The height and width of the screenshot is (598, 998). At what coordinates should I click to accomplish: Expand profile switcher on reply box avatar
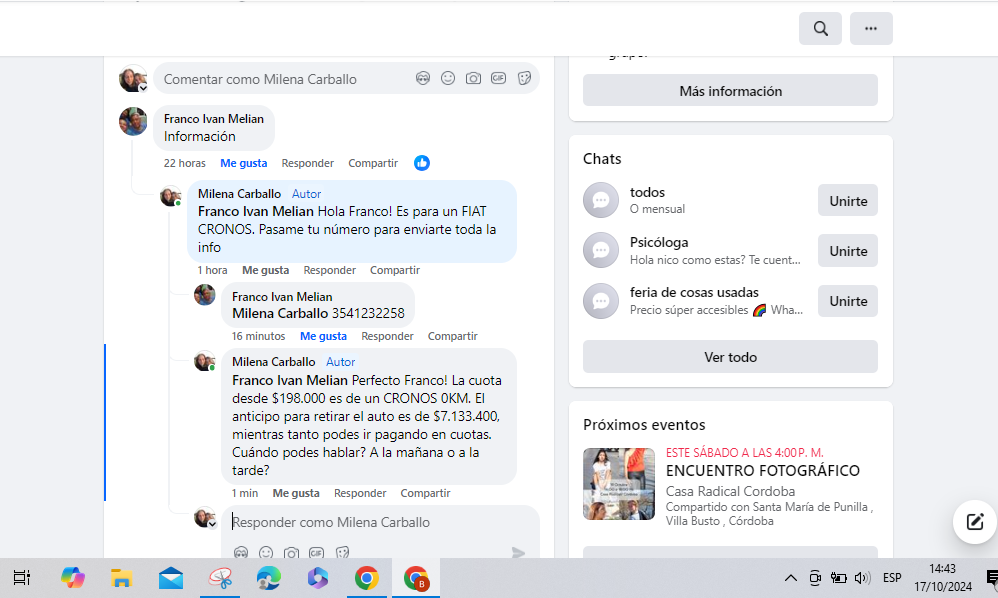(212, 524)
